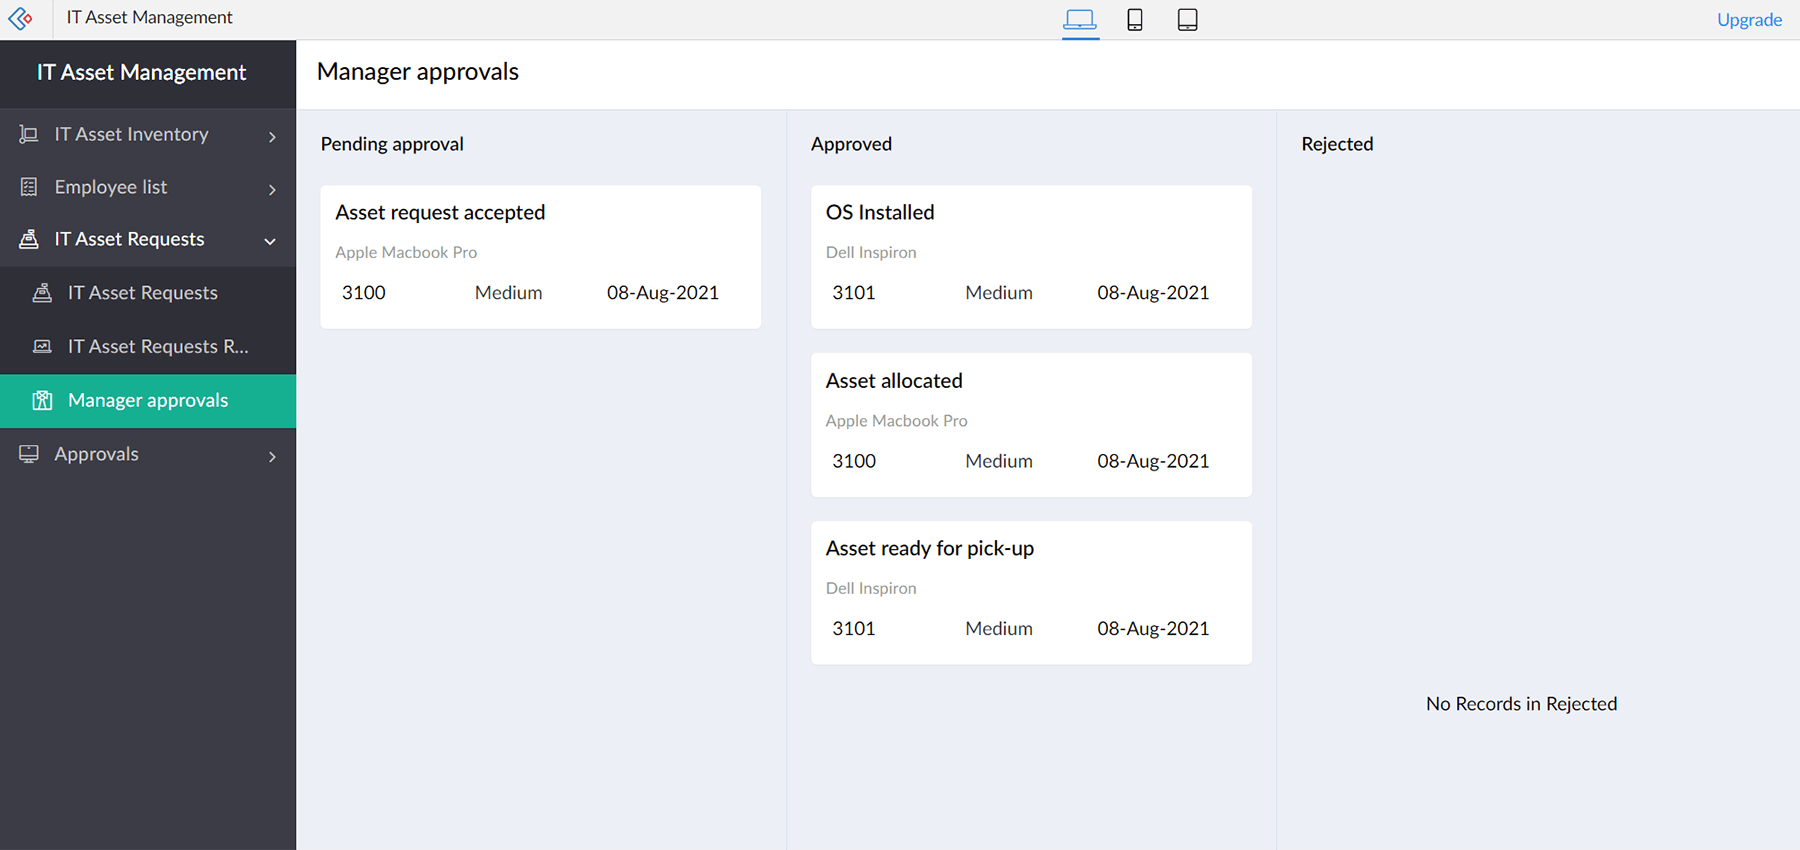Click 08-Aug-2021 in Asset ready for pick-up card
Screen dimensions: 1800x850
click(x=1153, y=629)
